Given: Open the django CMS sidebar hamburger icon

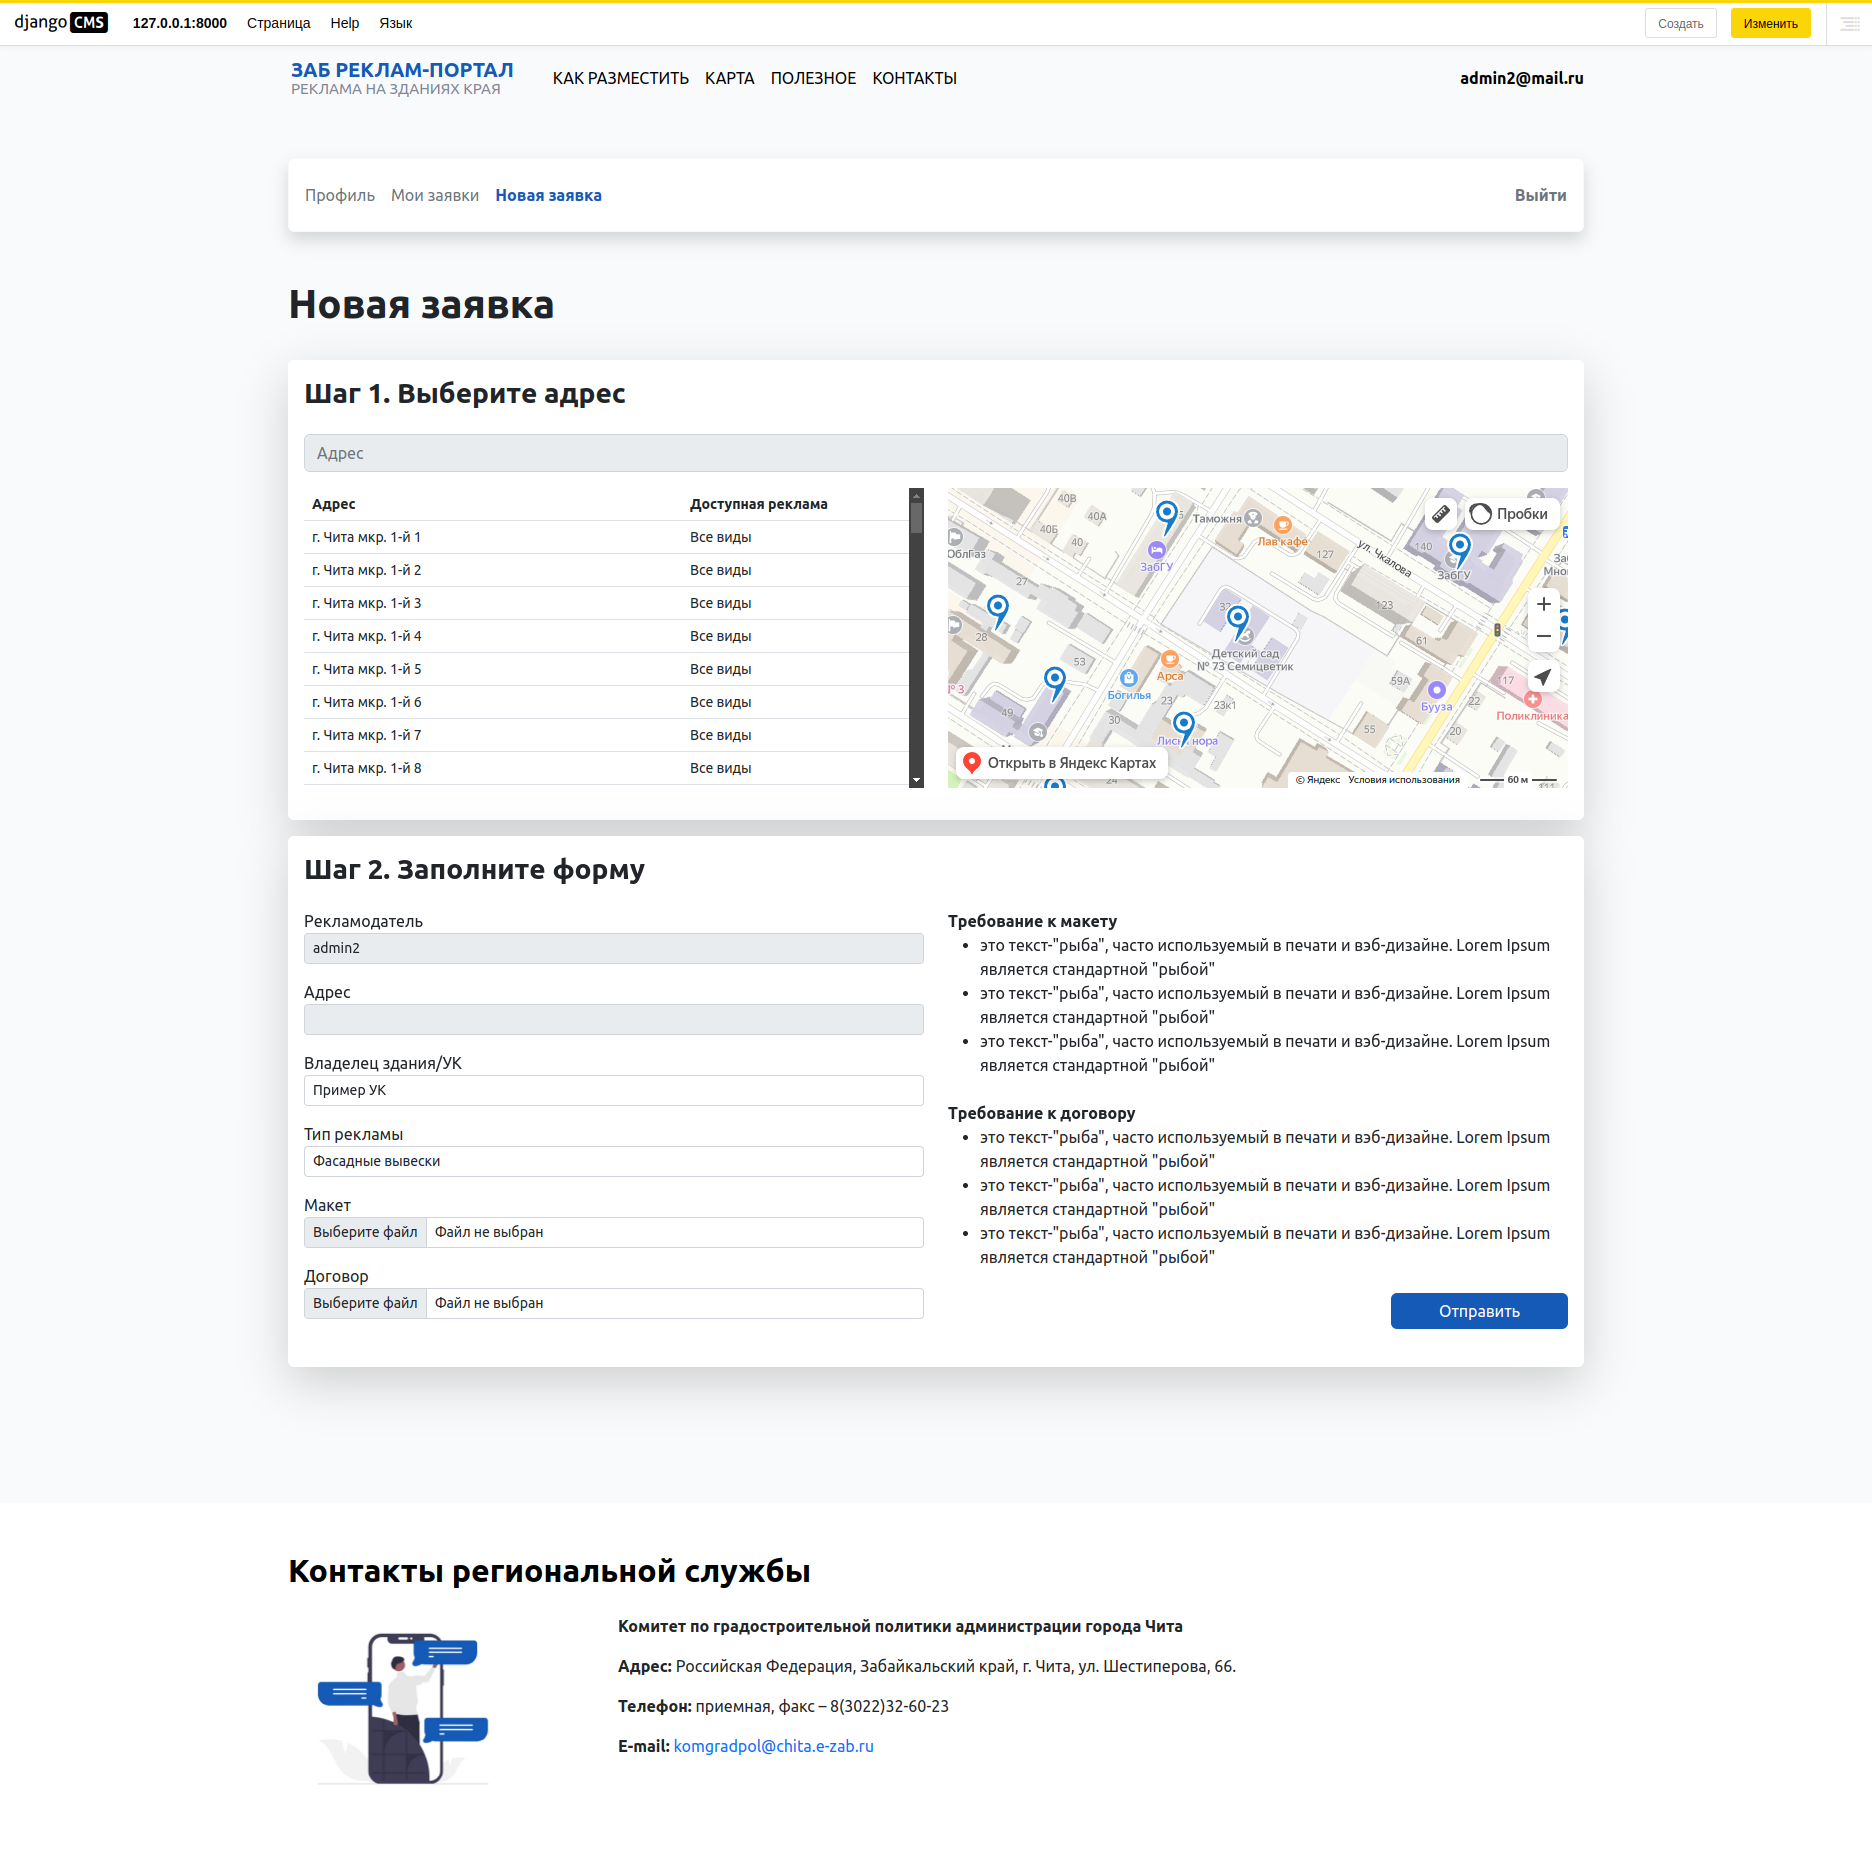Looking at the screenshot, I should [x=1850, y=23].
